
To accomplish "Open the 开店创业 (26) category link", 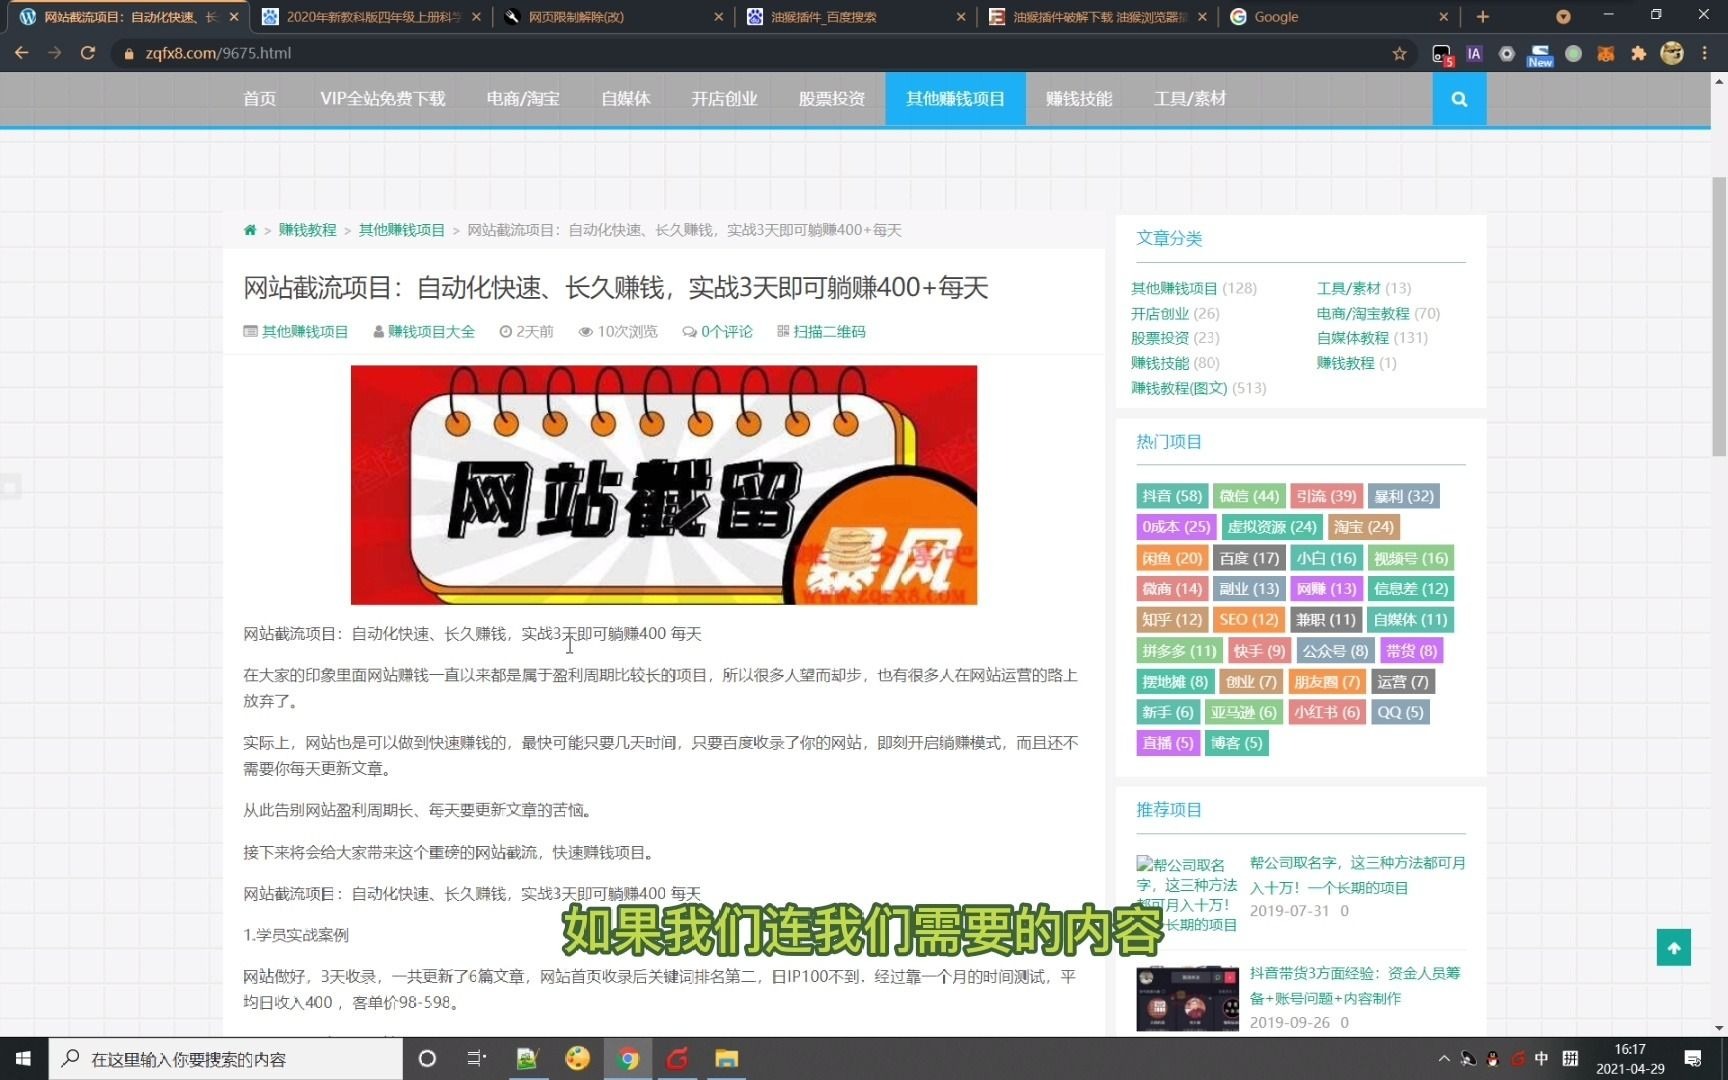I will [1175, 313].
